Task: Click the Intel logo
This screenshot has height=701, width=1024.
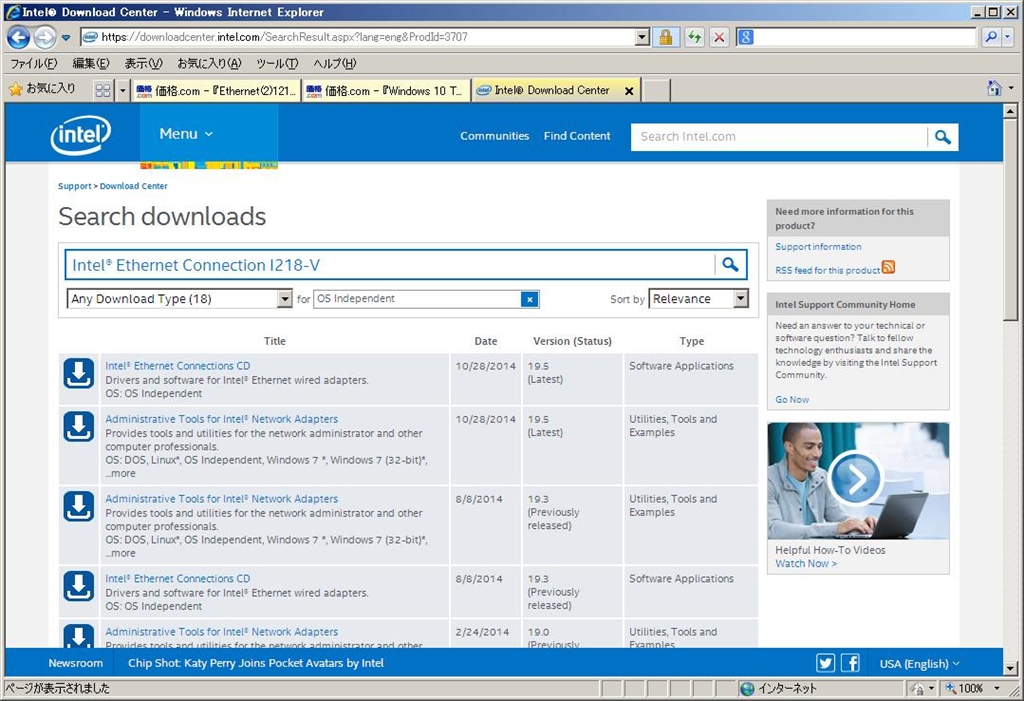Action: point(80,135)
